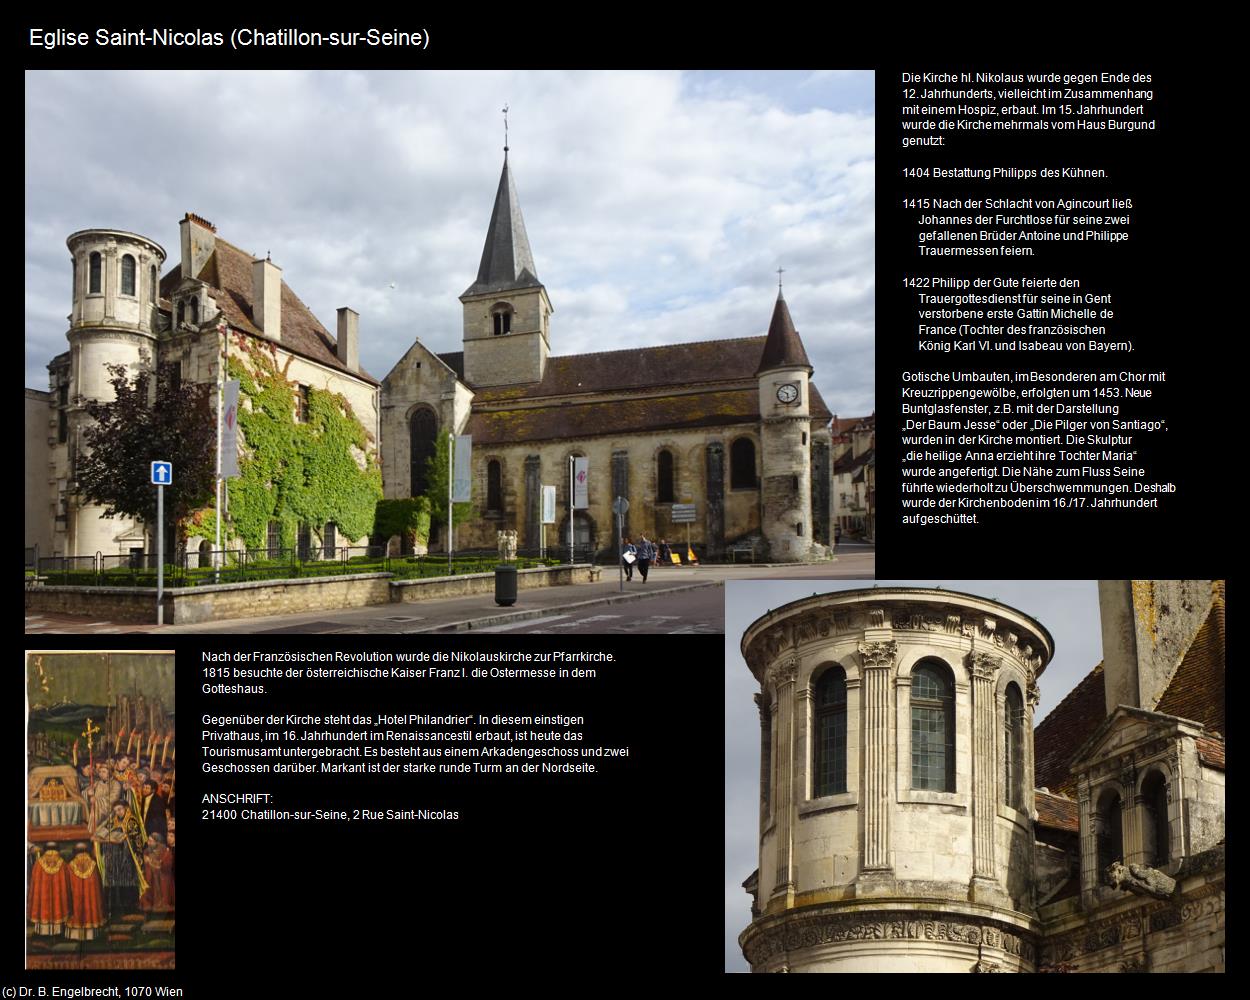Click the line '1422 Philipp der Gute feierte den'
The height and width of the screenshot is (1000, 1250).
991,283
